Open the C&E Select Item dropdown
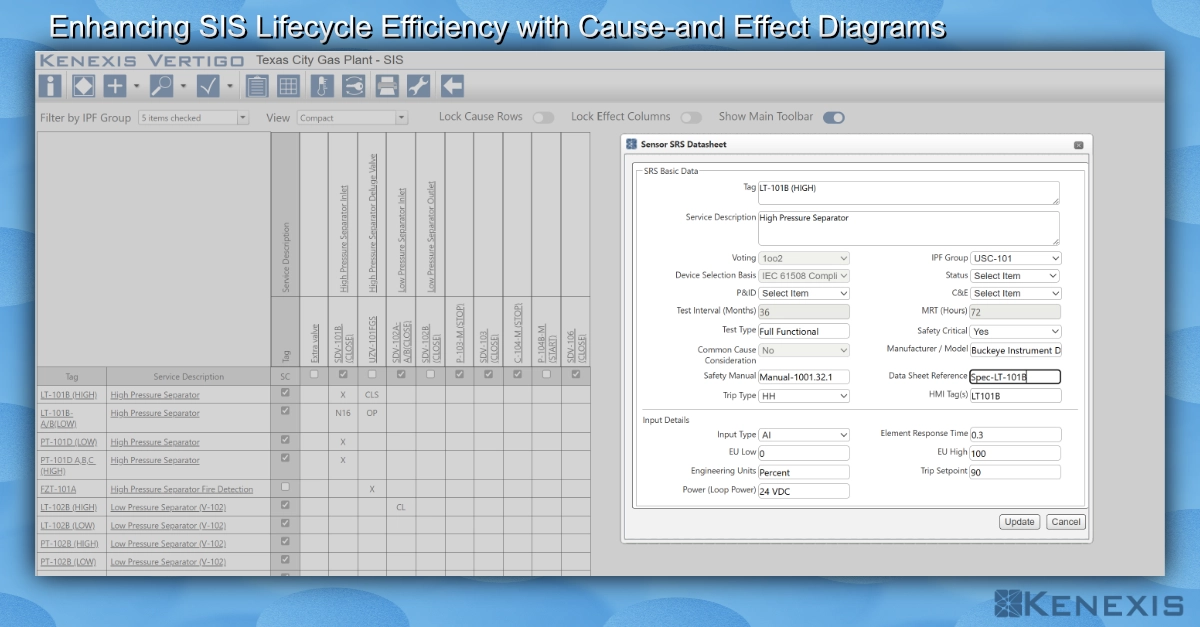 [1015, 294]
